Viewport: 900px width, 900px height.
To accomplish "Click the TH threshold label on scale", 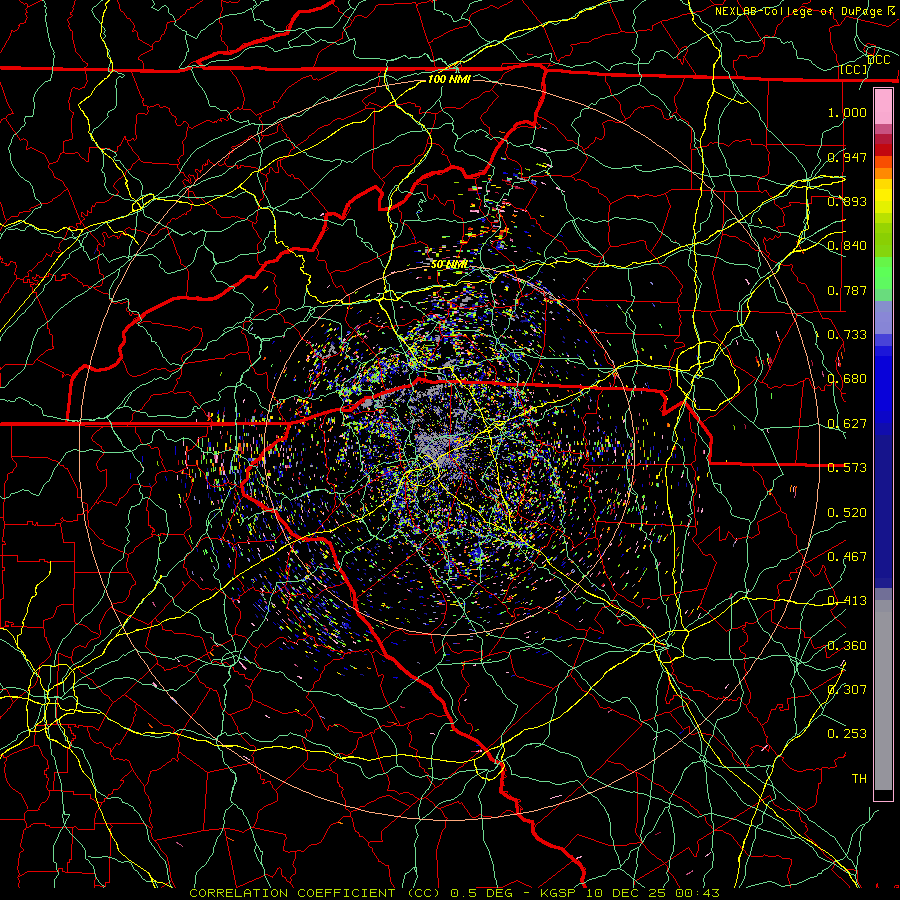I will 859,779.
